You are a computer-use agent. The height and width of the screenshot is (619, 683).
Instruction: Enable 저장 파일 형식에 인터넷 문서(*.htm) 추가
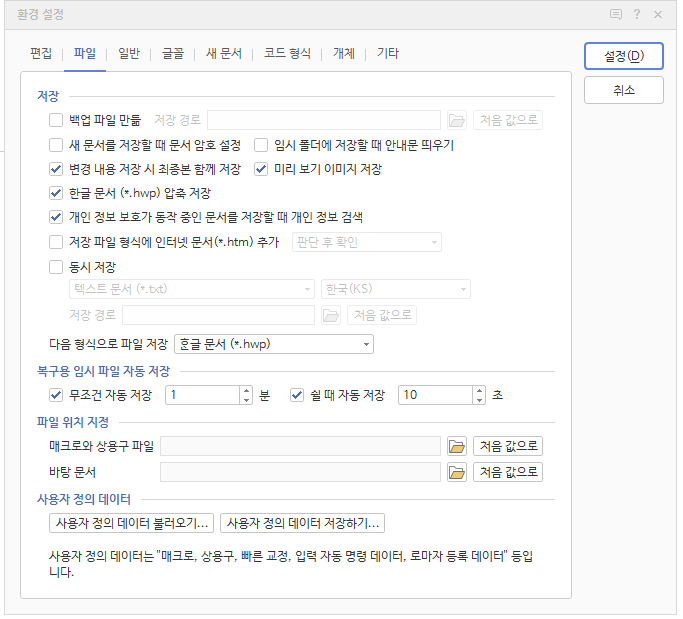point(56,244)
